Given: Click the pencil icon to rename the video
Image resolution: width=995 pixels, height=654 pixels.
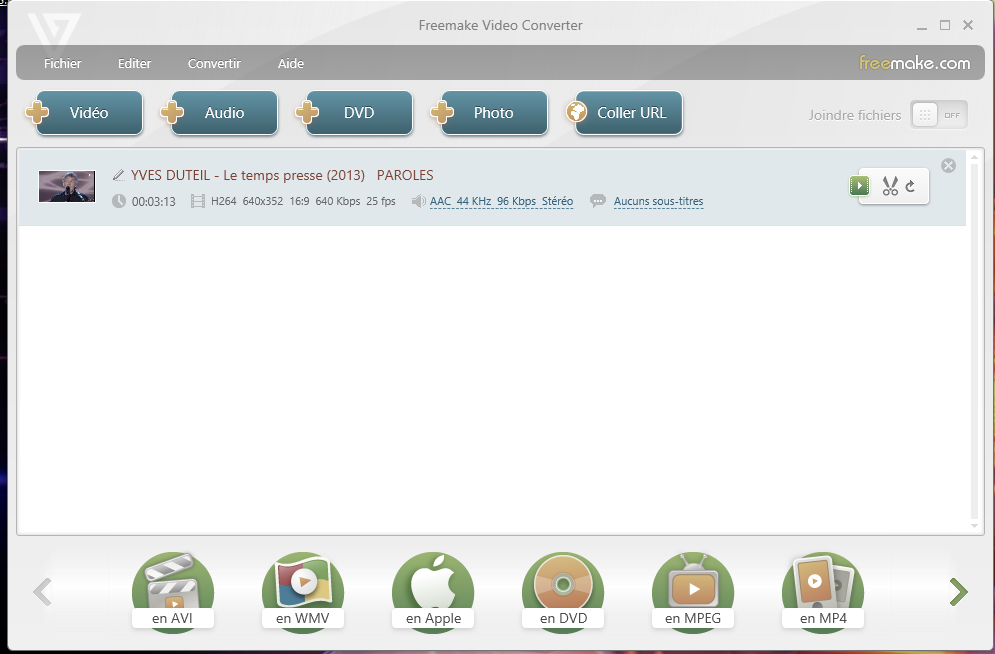Looking at the screenshot, I should click(119, 175).
